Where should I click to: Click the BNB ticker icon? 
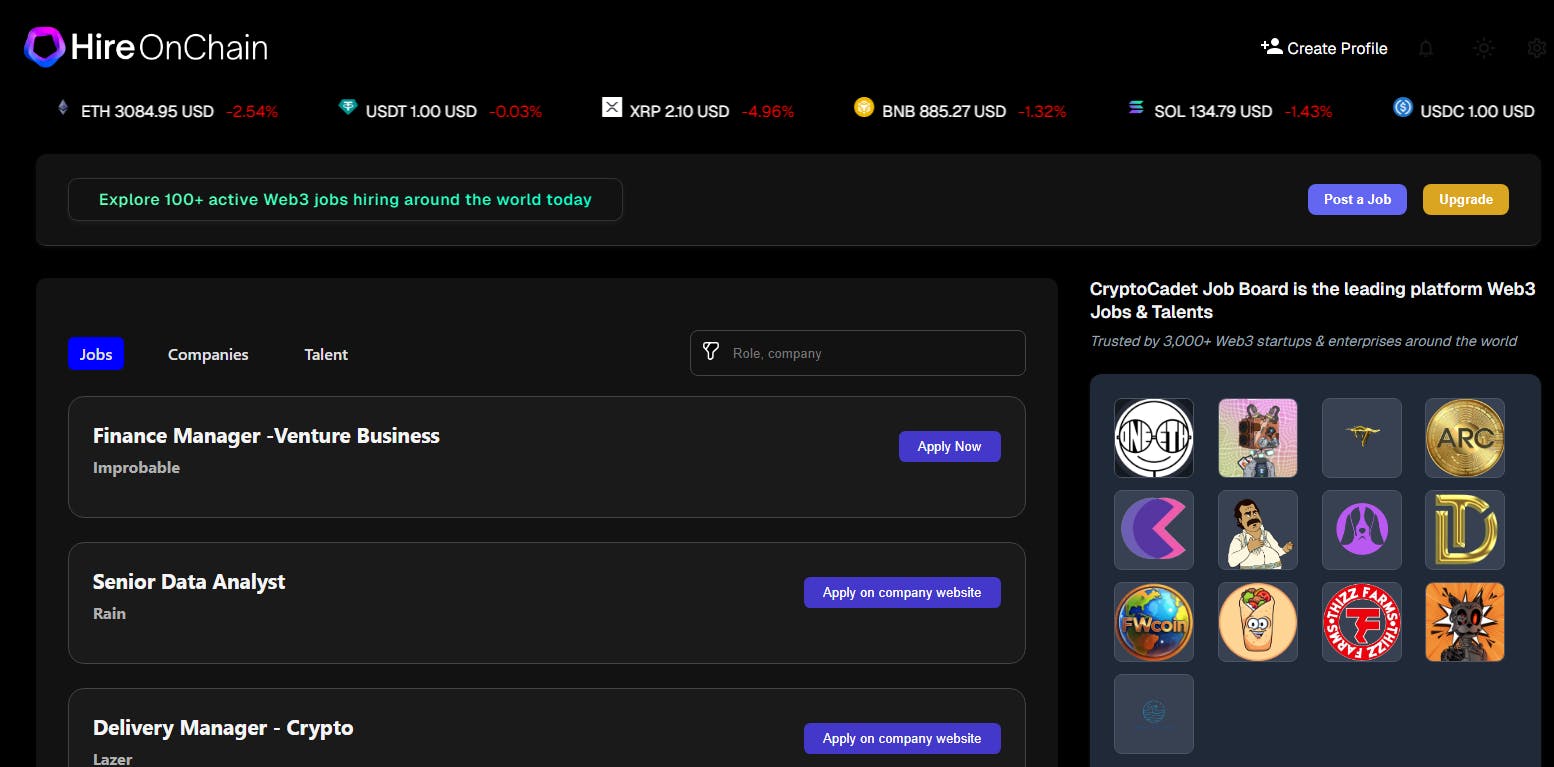(x=864, y=107)
